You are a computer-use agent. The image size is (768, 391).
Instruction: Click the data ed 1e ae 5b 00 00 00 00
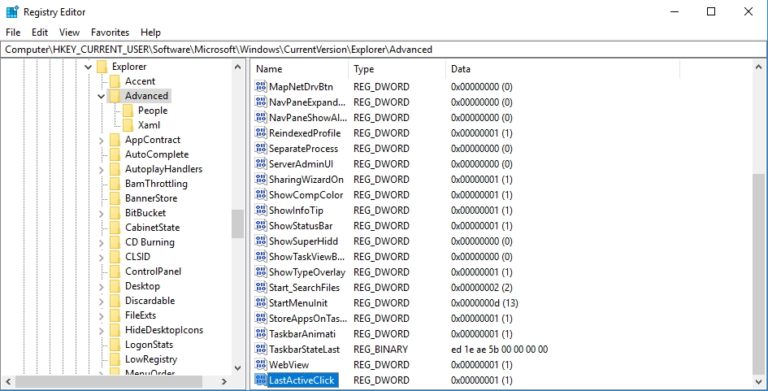pos(499,349)
